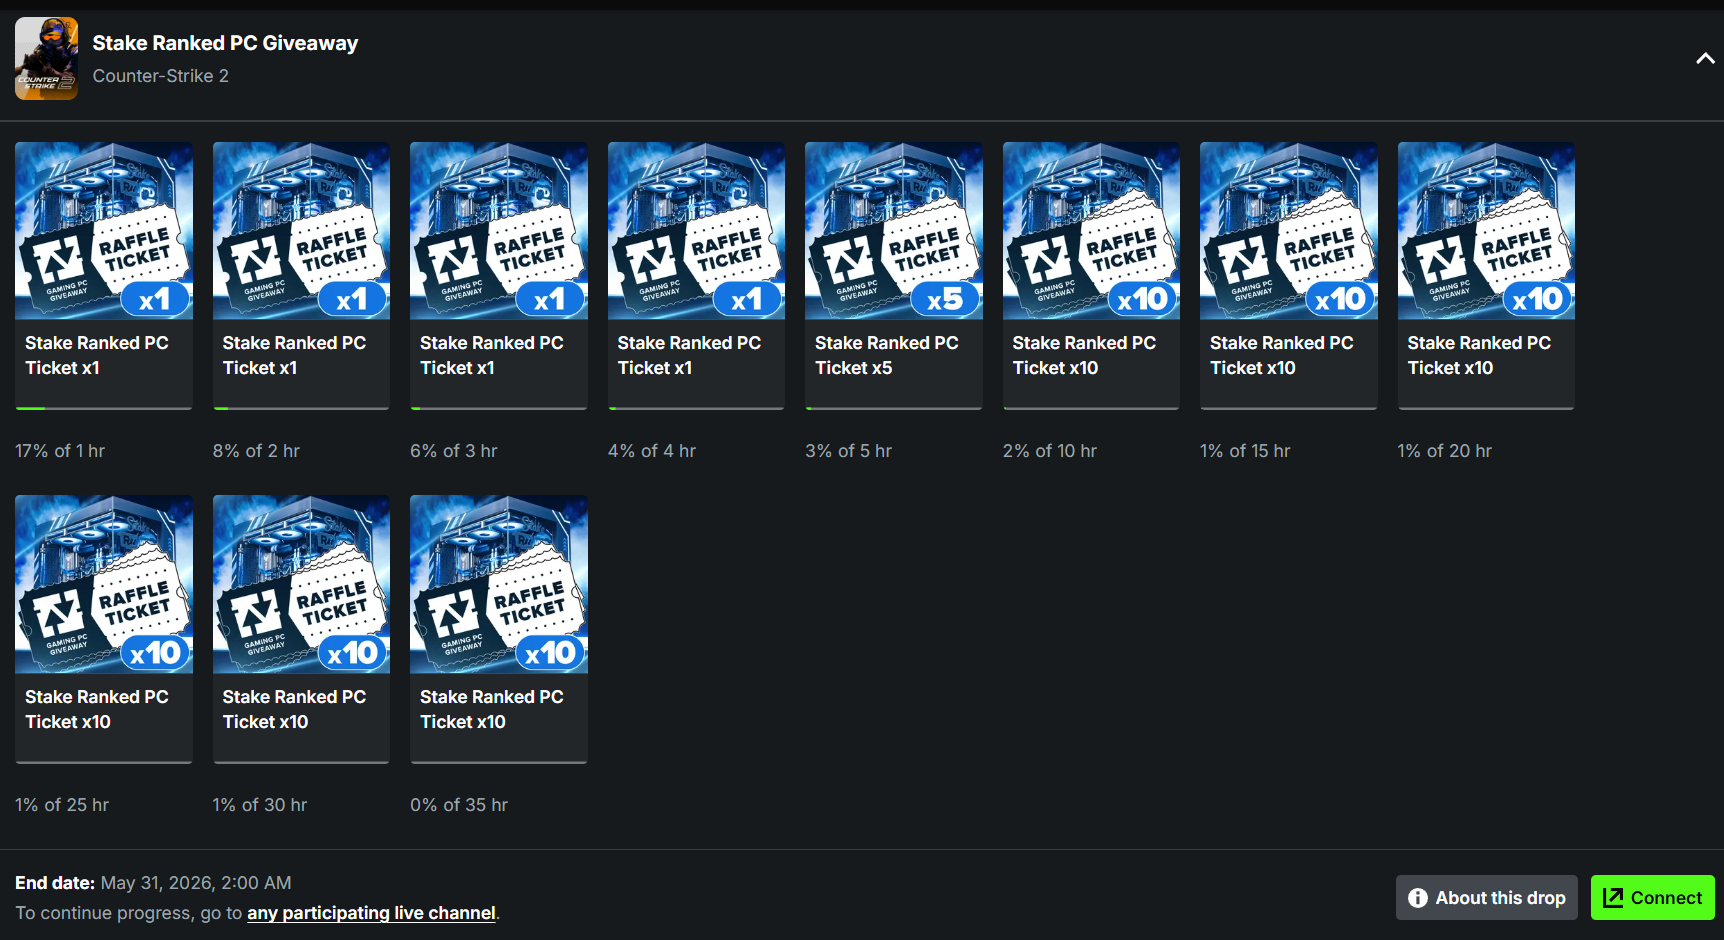Click the Ticket x1 name on the 4 hr drop
Screen dimensions: 1724x940
pyautogui.click(x=689, y=355)
